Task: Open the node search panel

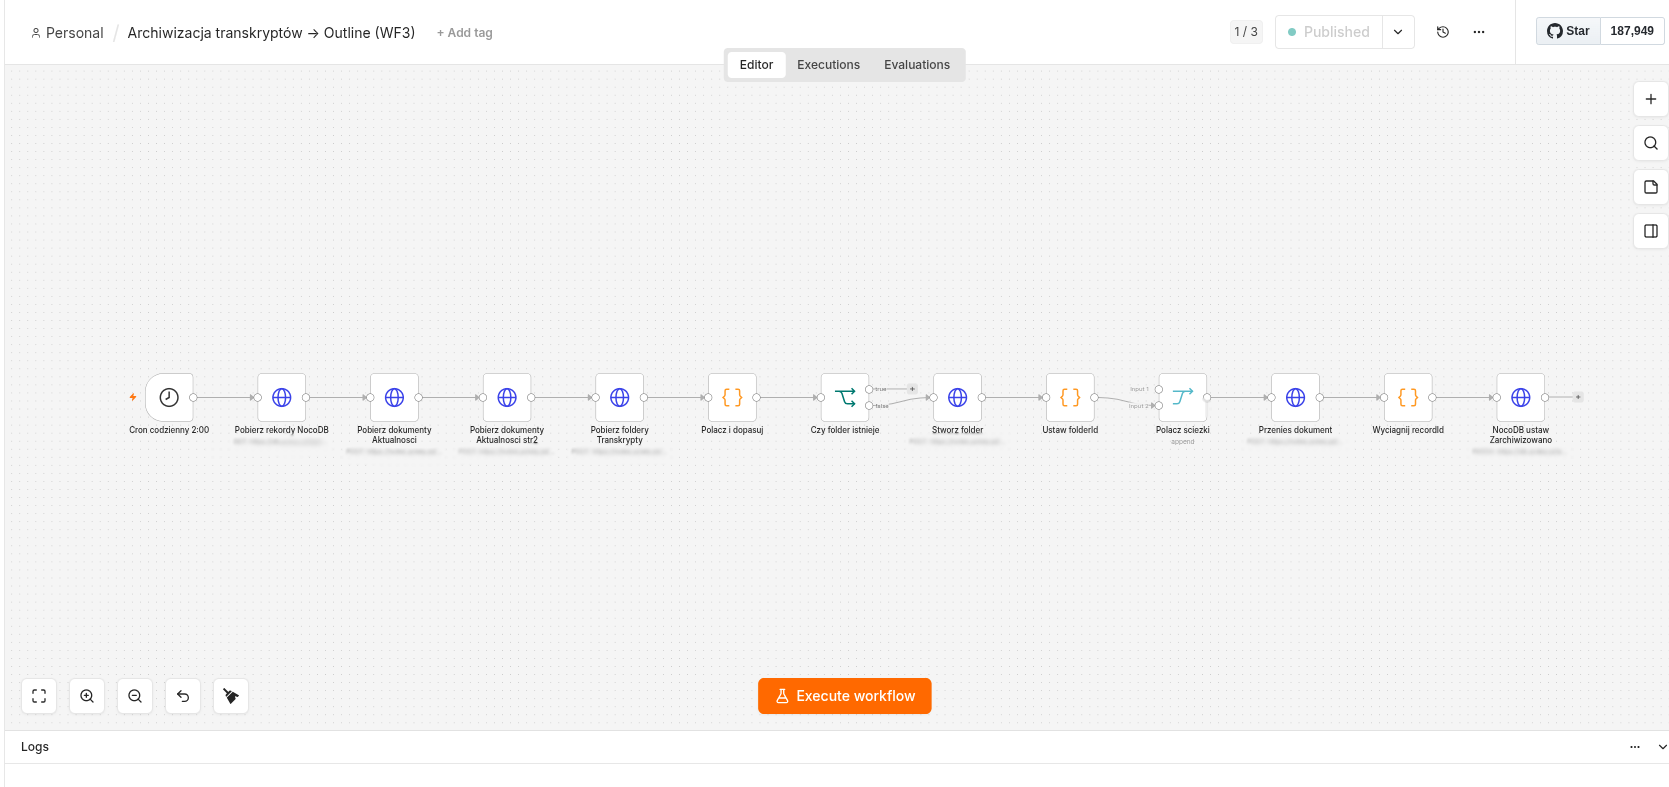Action: (1651, 143)
